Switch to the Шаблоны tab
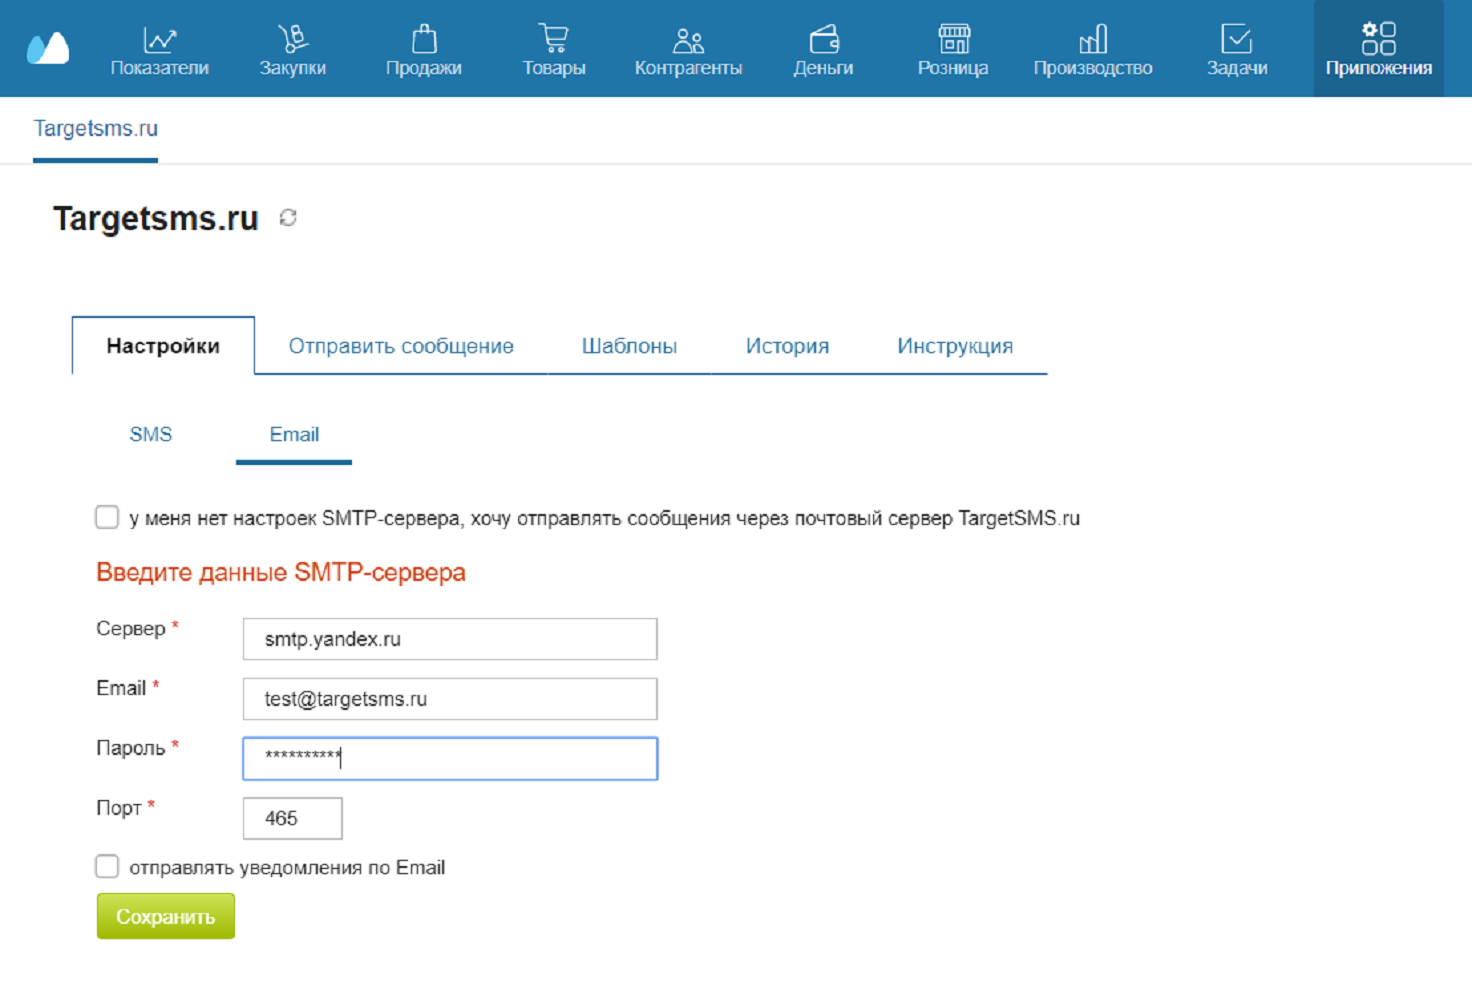Viewport: 1472px width, 986px height. [629, 346]
